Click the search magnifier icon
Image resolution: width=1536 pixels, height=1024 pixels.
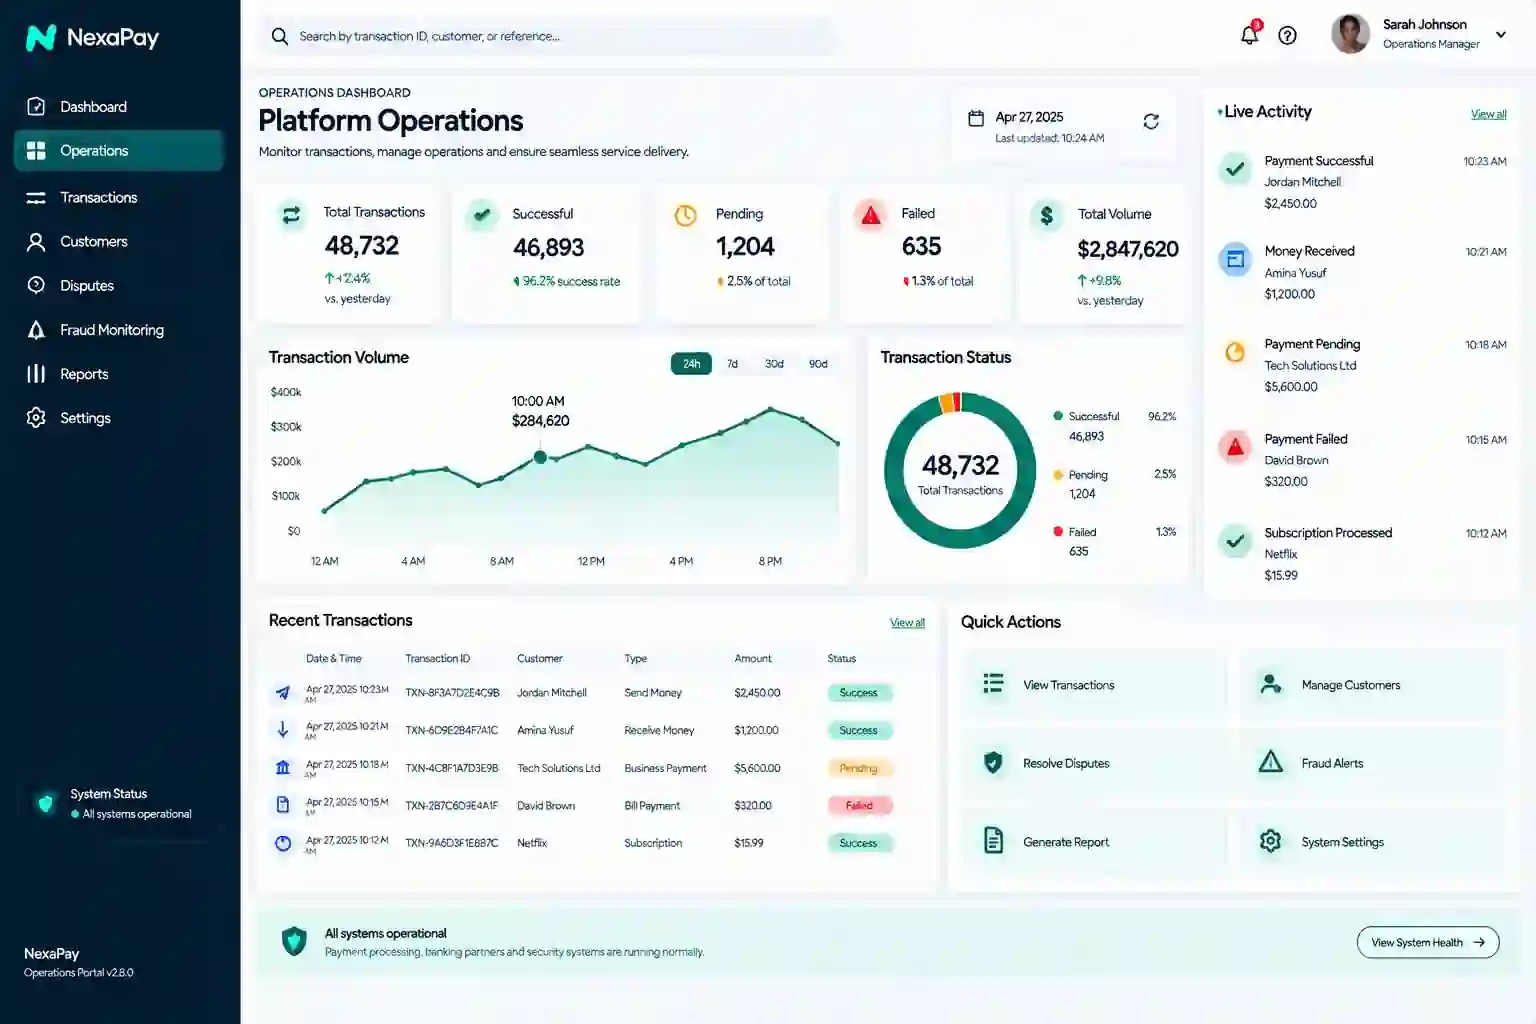pos(279,36)
